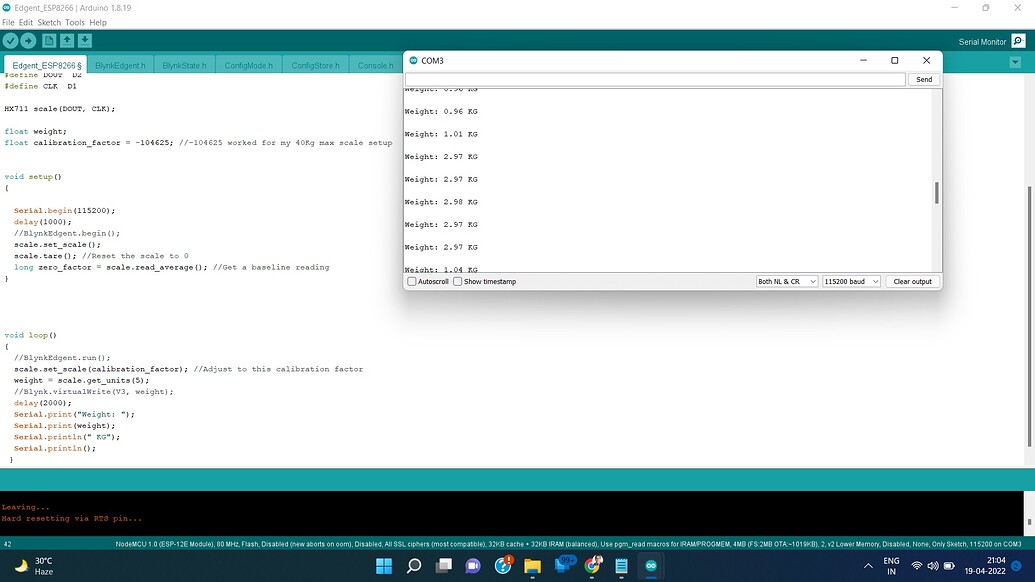Click the Save sketch toolbar icon

85,41
